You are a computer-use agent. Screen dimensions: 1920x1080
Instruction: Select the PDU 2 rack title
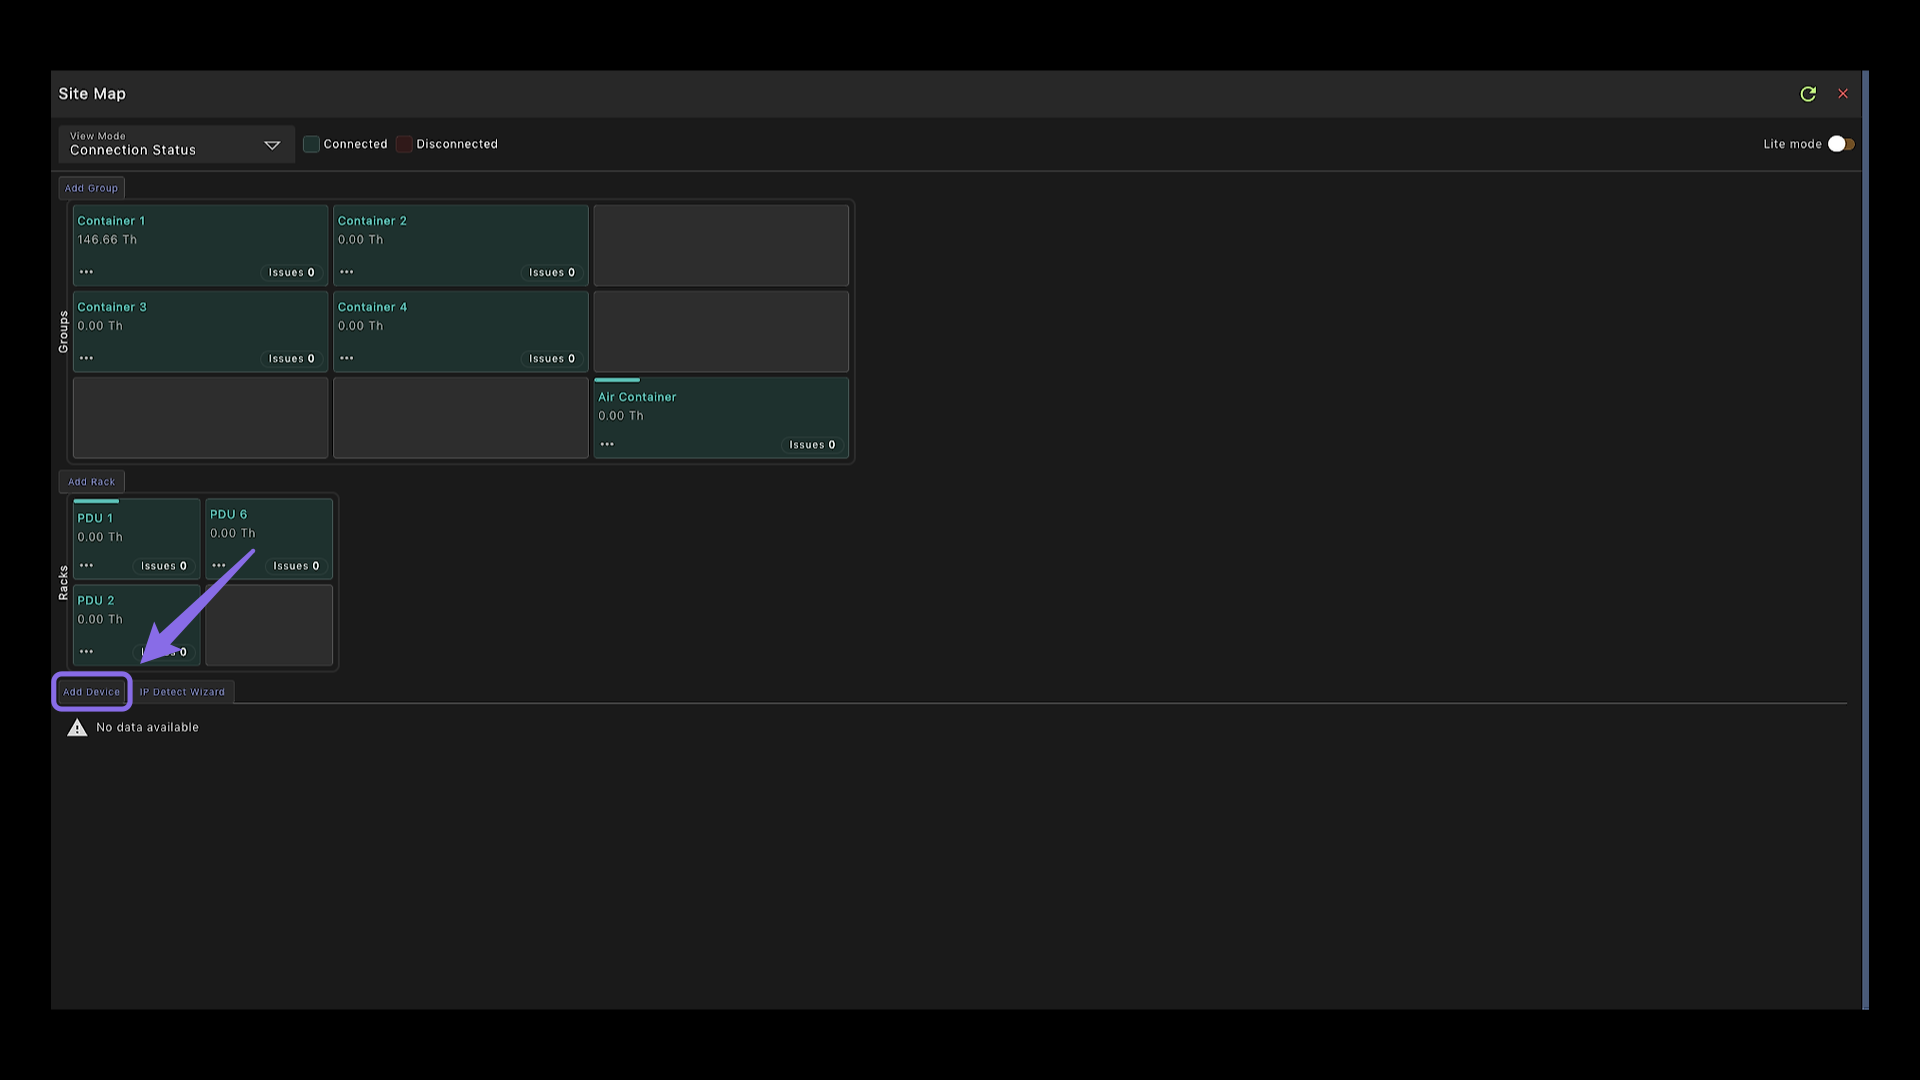point(96,600)
